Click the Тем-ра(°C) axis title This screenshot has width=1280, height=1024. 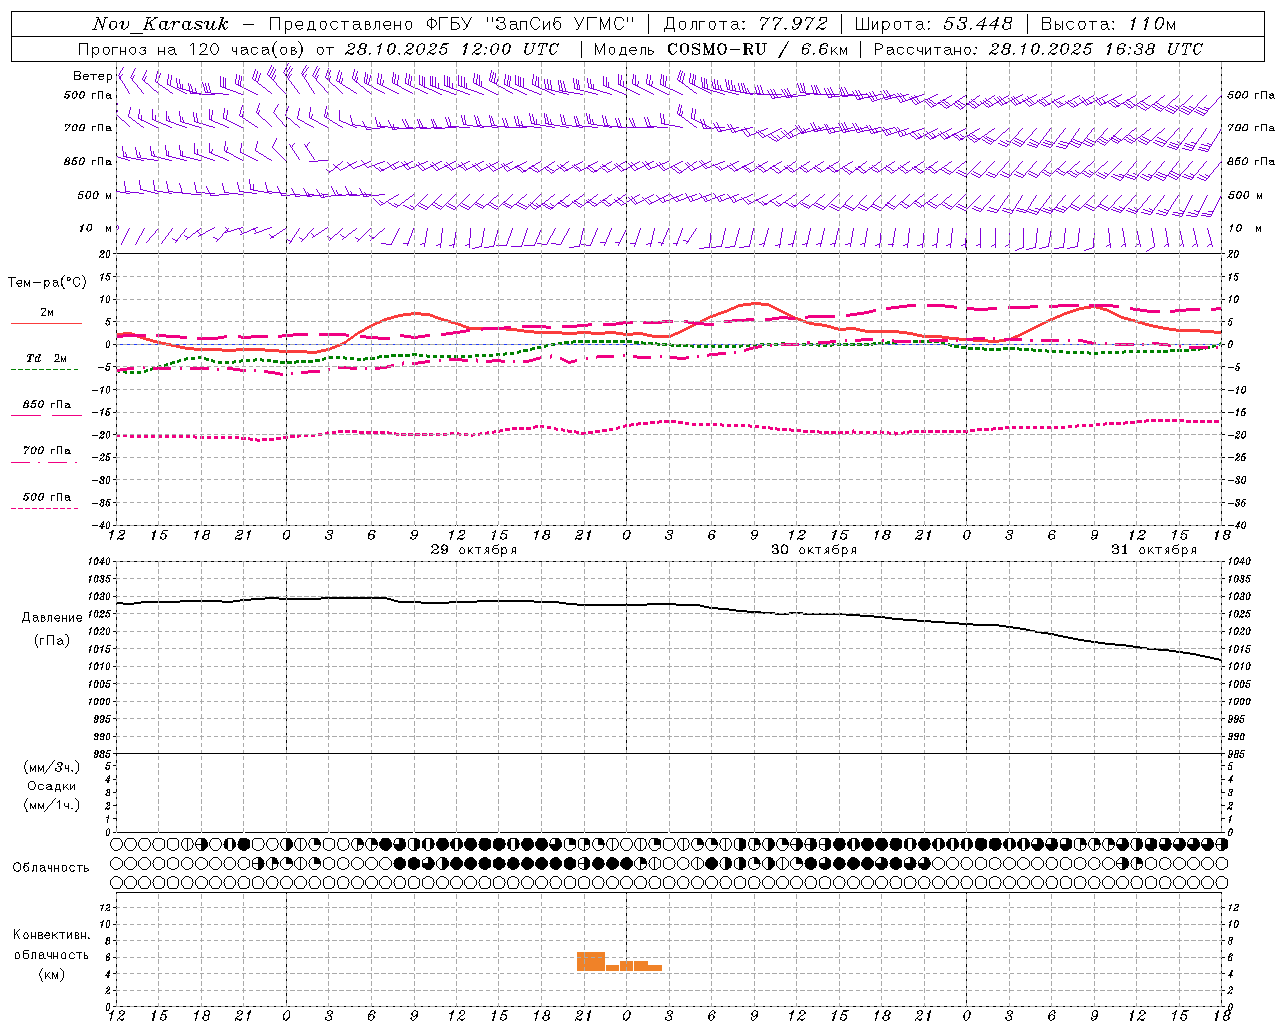tap(47, 283)
